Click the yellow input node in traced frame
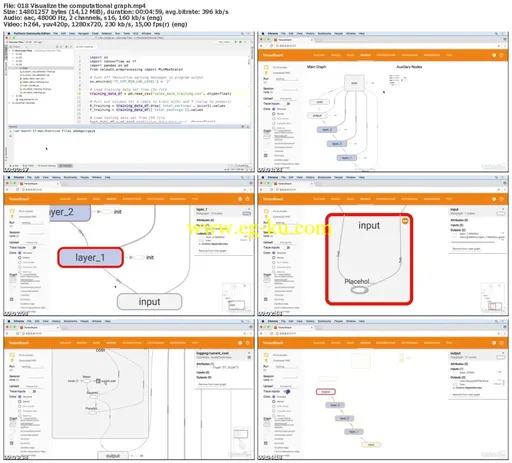Image resolution: width=512 pixels, height=463 pixels. point(371,445)
